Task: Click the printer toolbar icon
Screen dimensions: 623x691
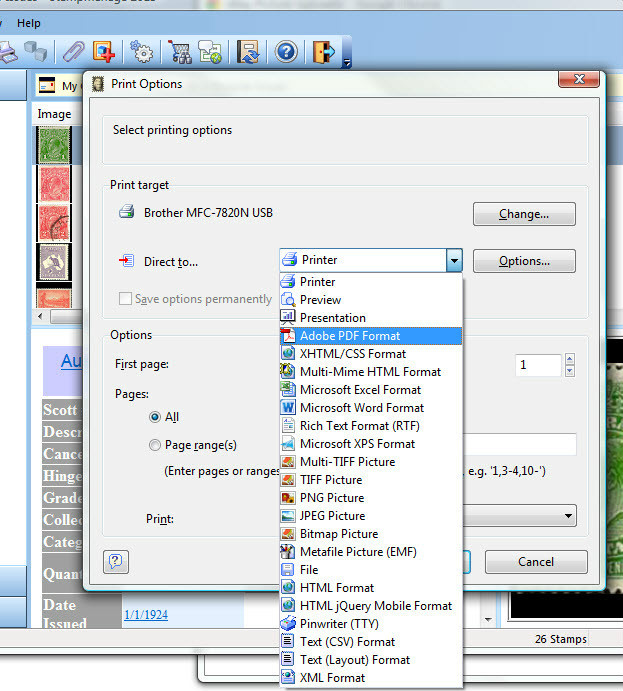Action: (7, 52)
